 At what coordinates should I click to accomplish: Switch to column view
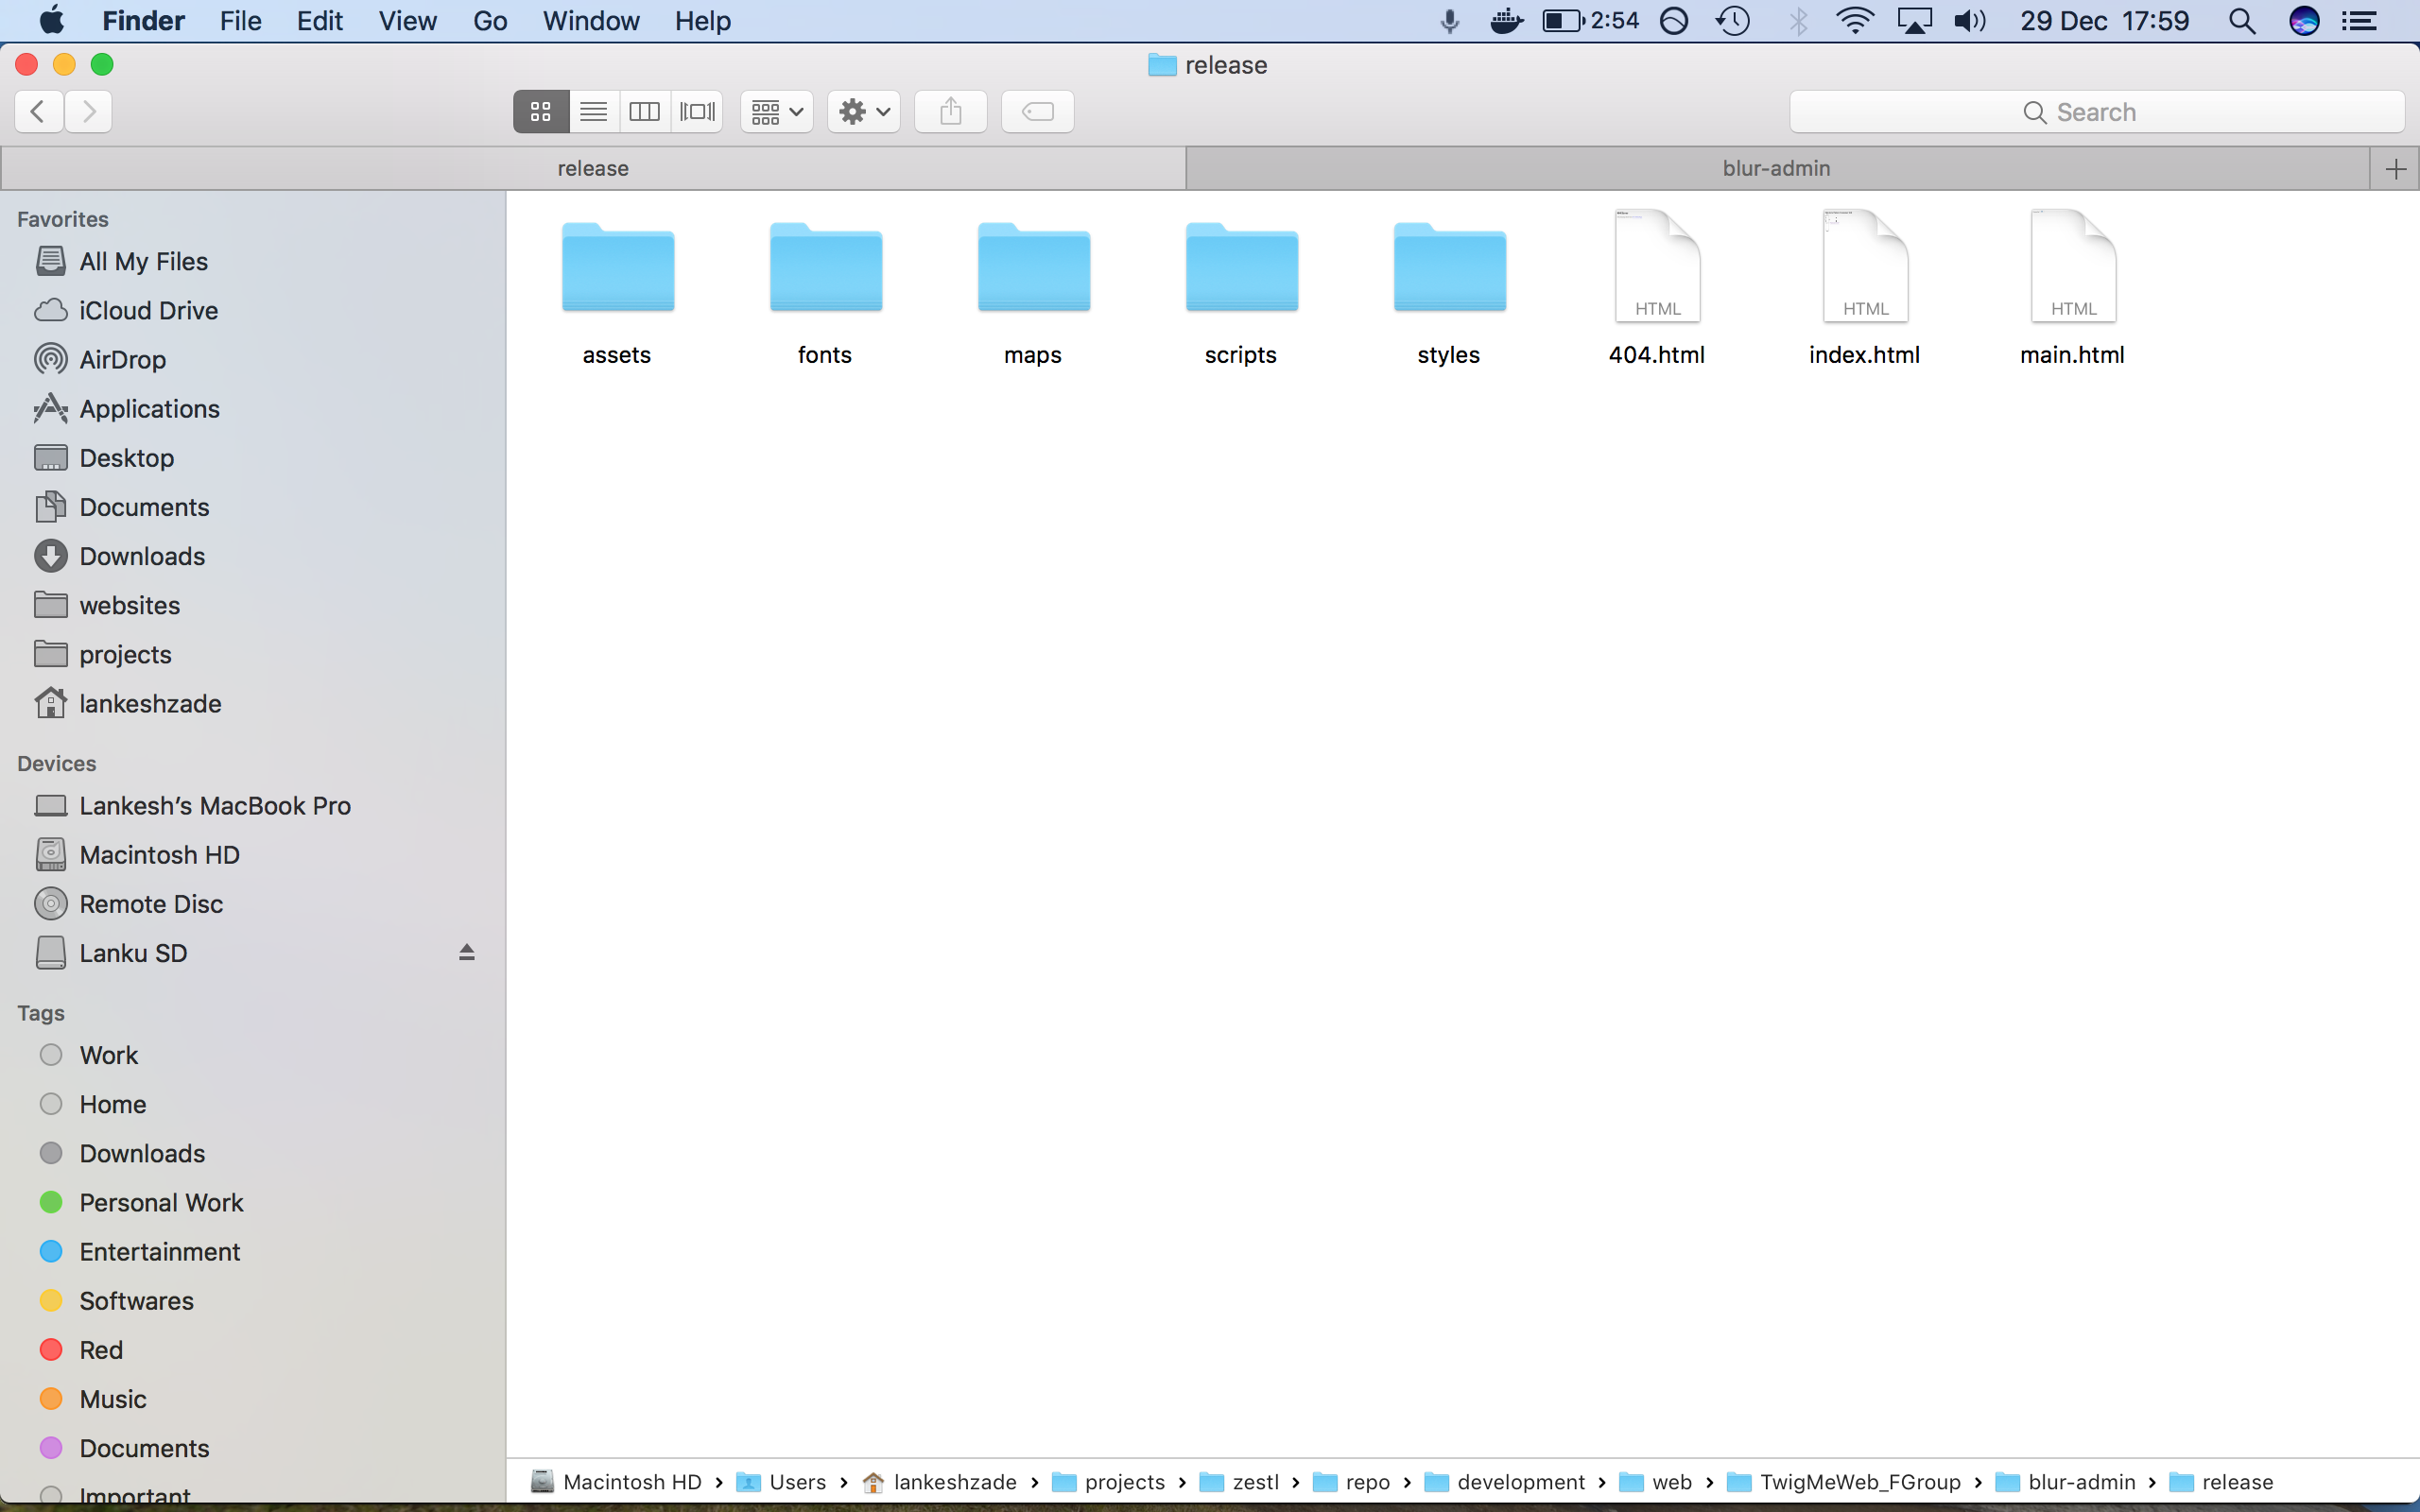[x=645, y=111]
